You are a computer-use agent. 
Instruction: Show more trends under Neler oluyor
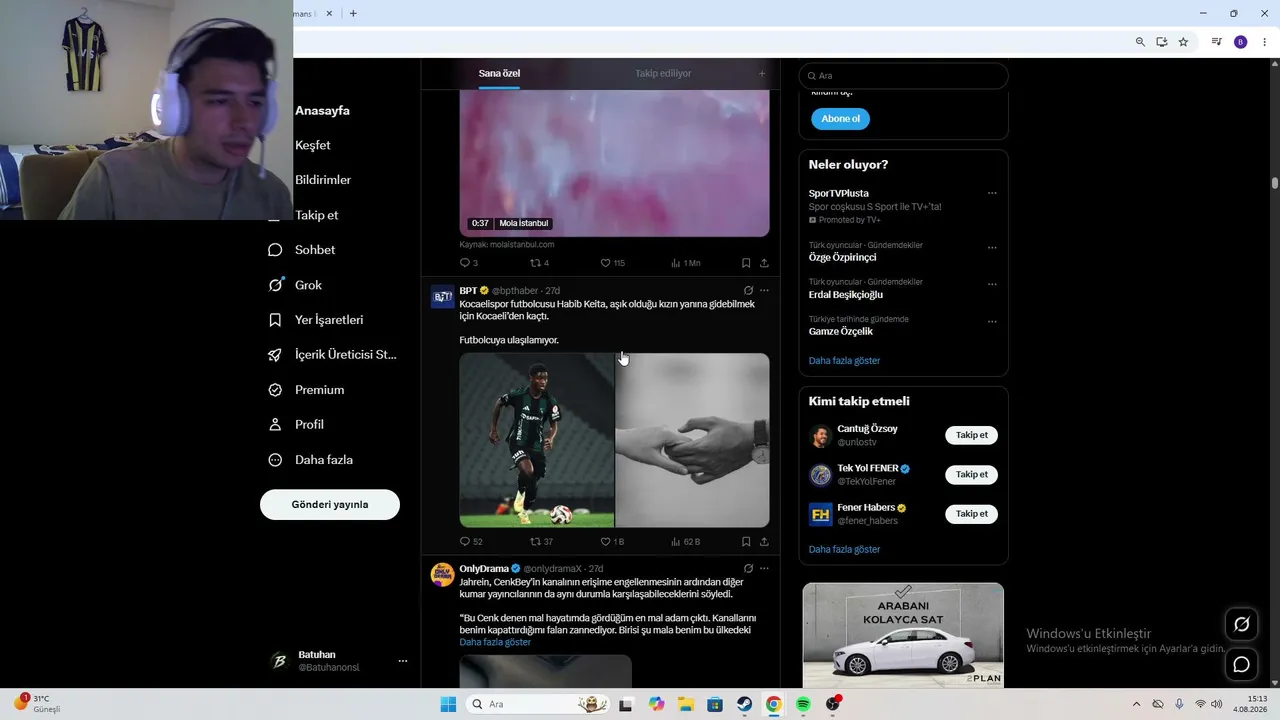(x=845, y=361)
